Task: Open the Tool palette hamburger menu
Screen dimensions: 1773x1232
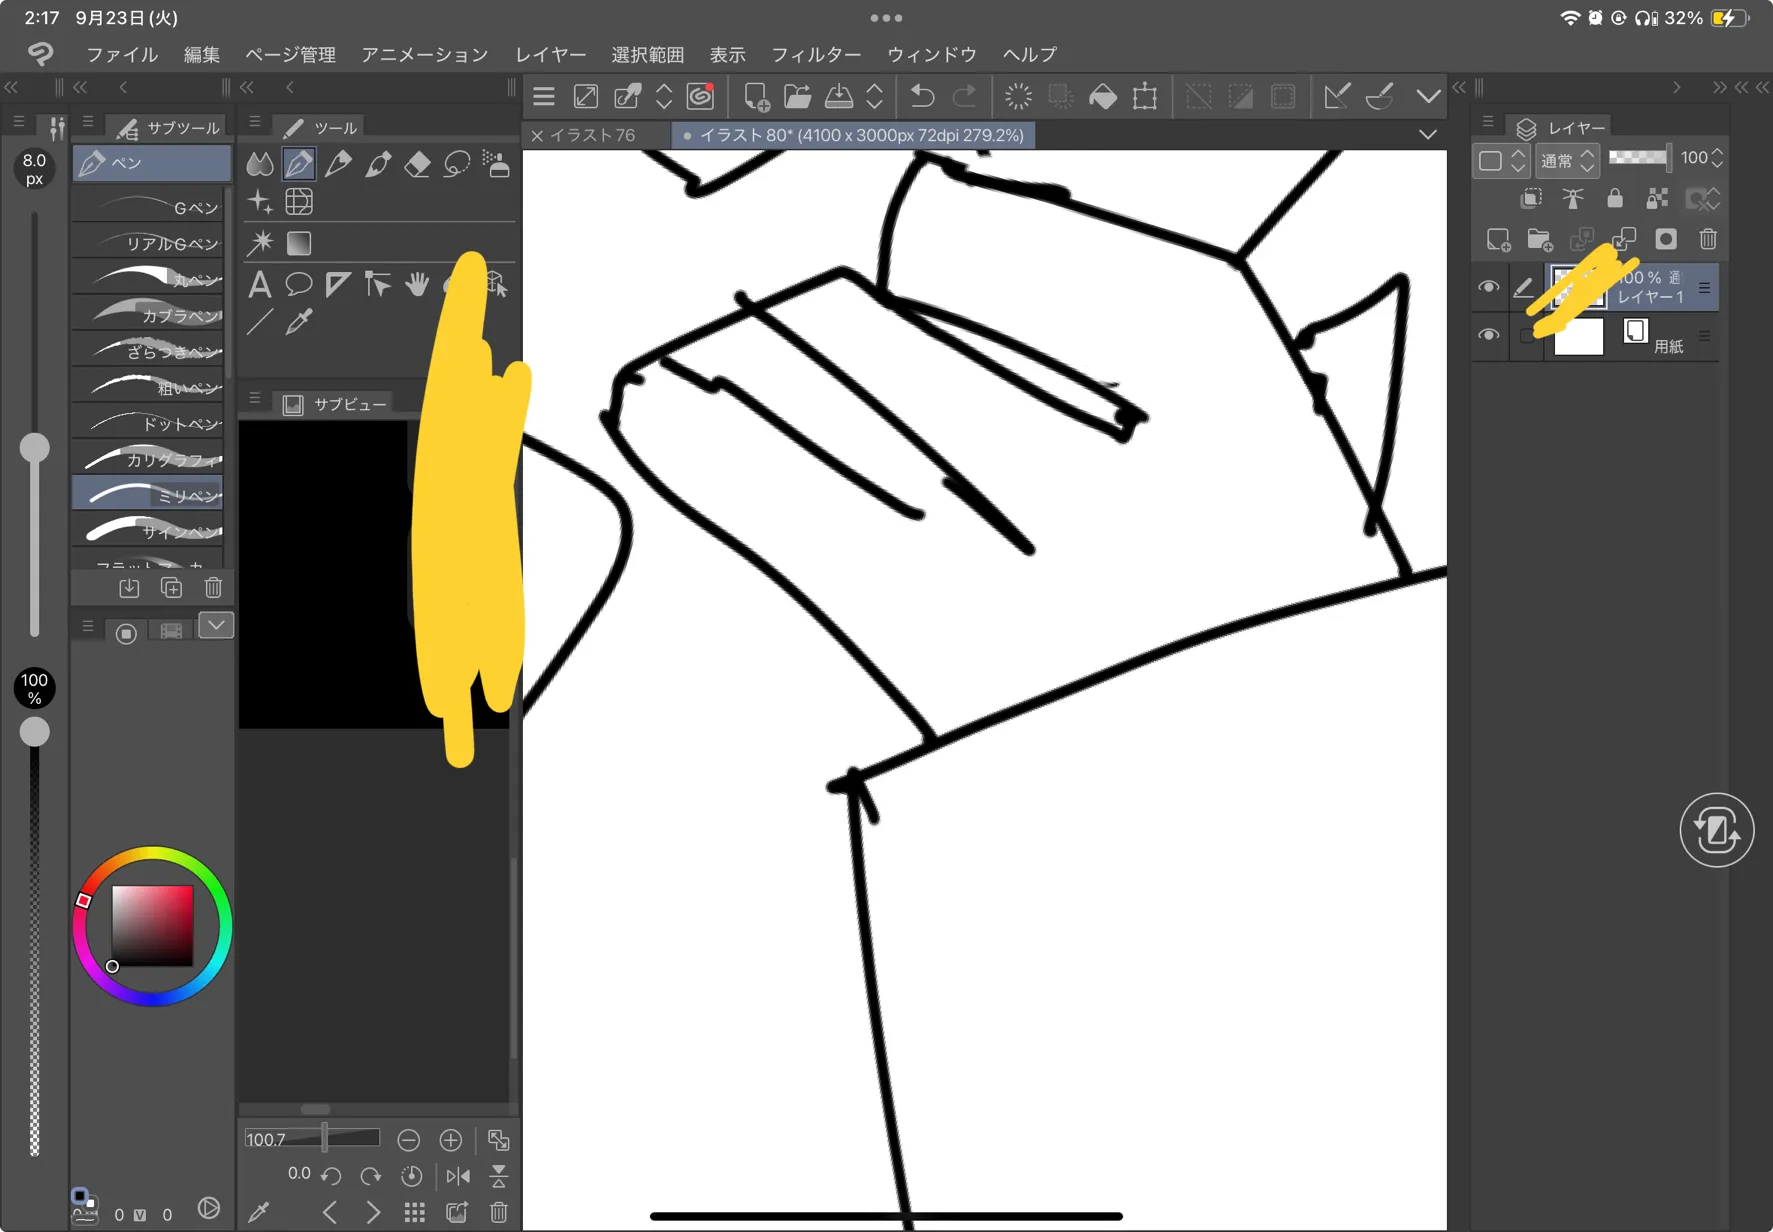Action: [x=255, y=122]
